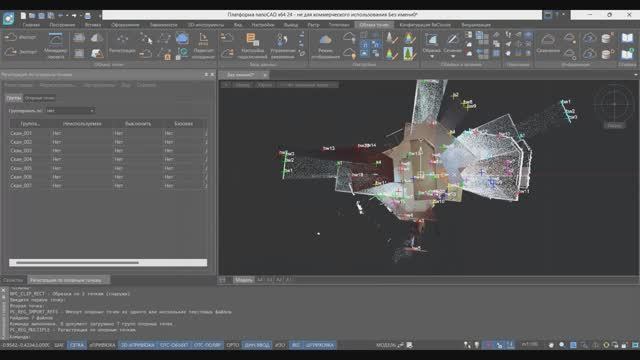
Task: Toggle 3D оПРИВЯЗКА in status bar
Action: tap(138, 345)
